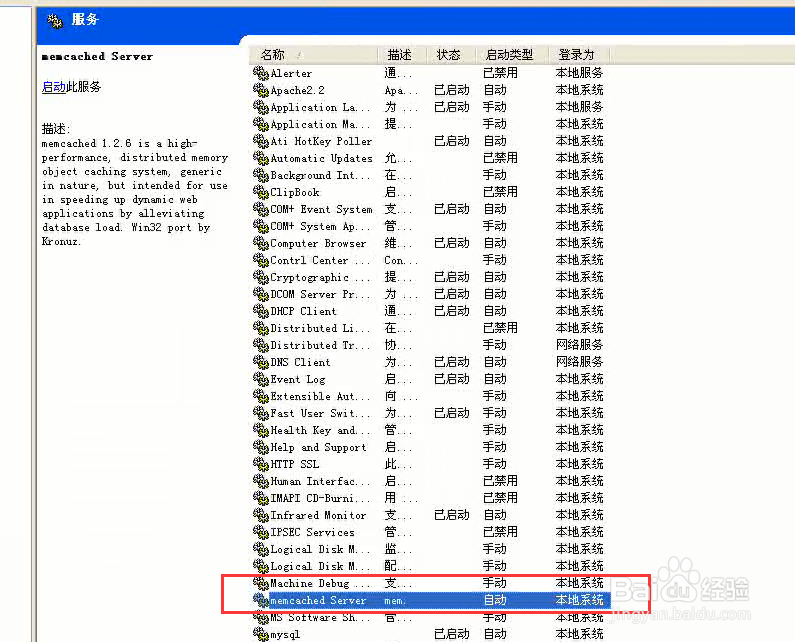Click 已启动 status of Event Log row

tap(452, 379)
